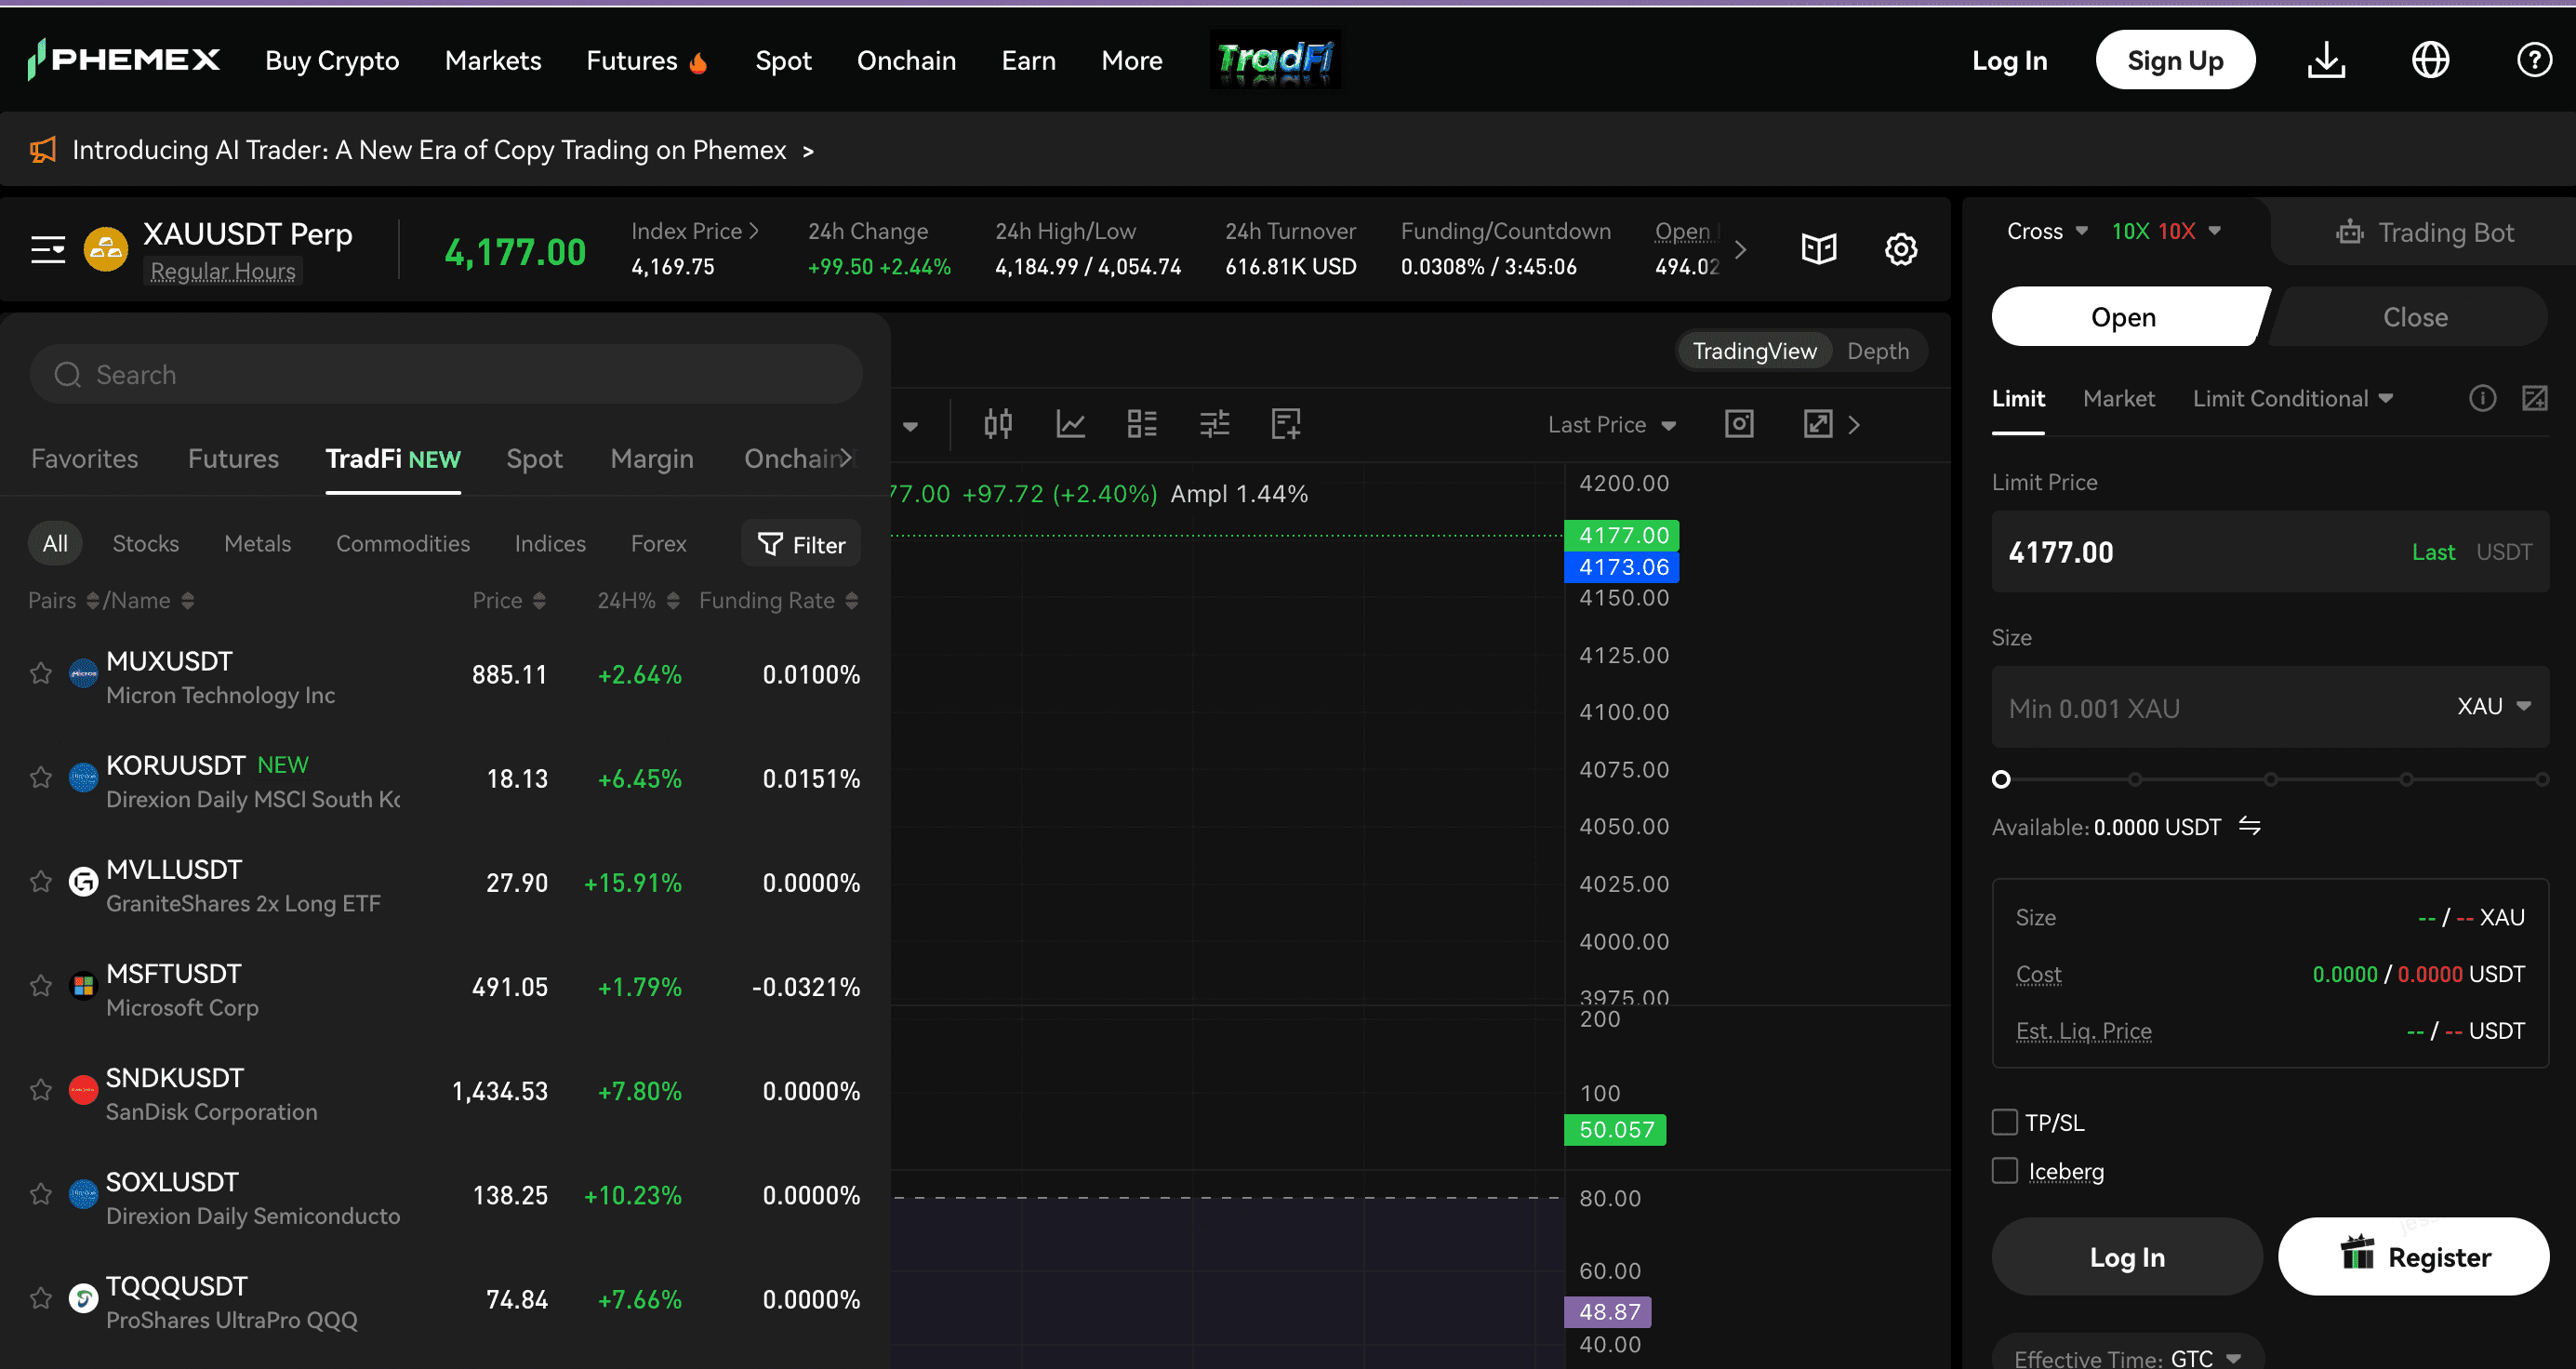The image size is (2576, 1369).
Task: Expand more ticker stats arrow
Action: click(1740, 249)
